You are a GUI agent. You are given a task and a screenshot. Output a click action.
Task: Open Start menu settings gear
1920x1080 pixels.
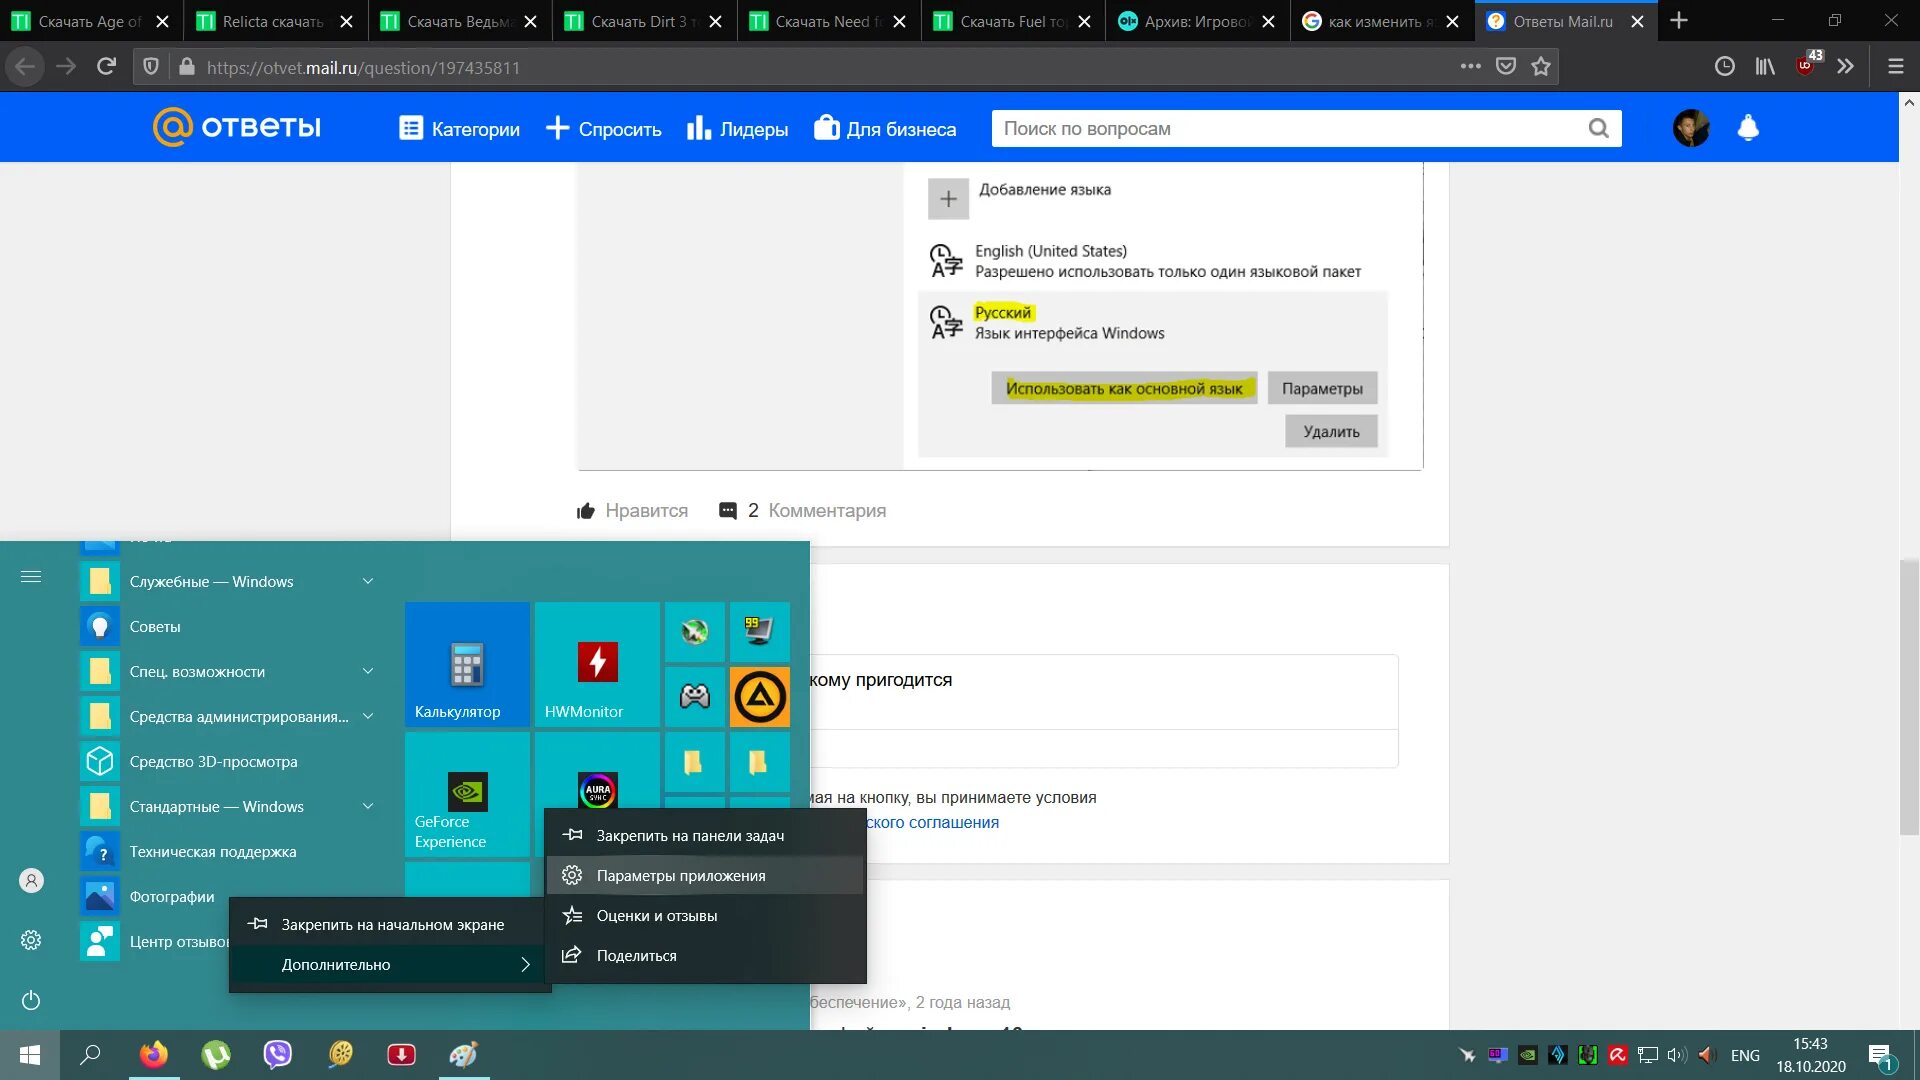[31, 940]
